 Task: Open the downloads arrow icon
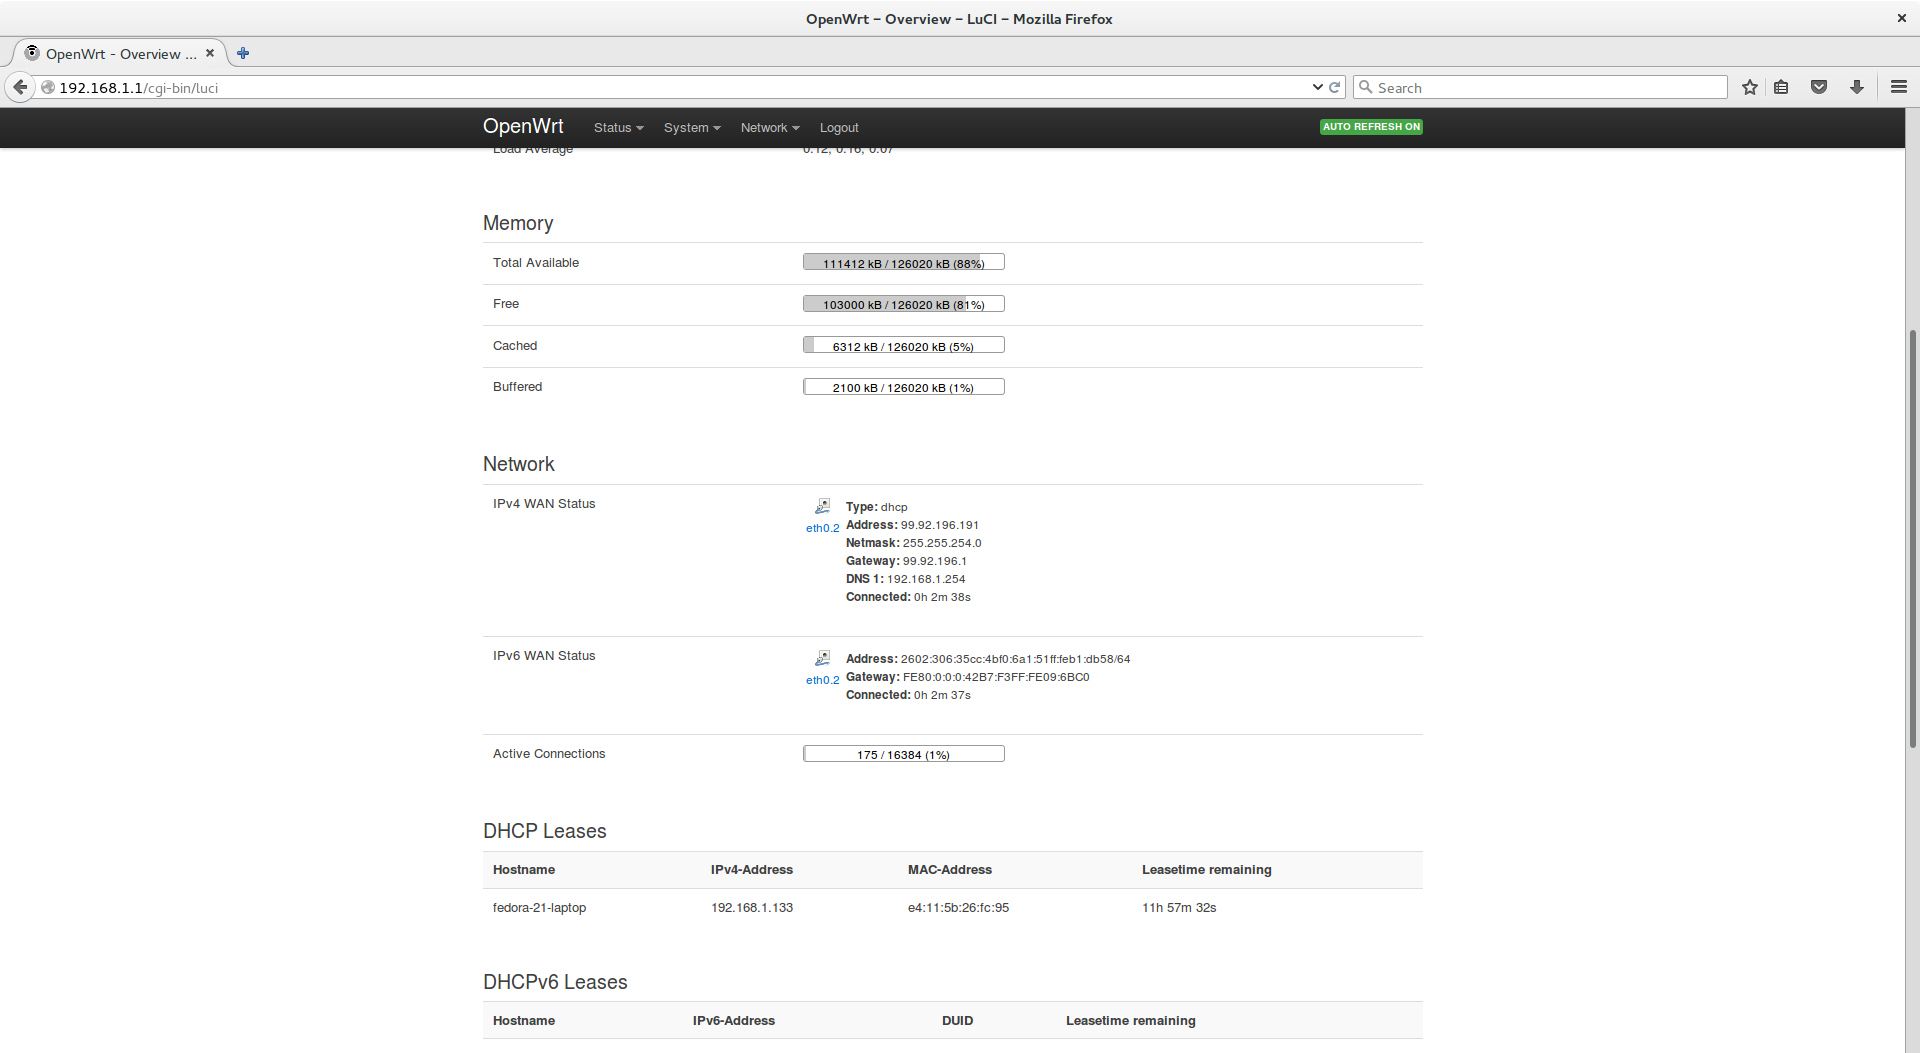[x=1857, y=87]
